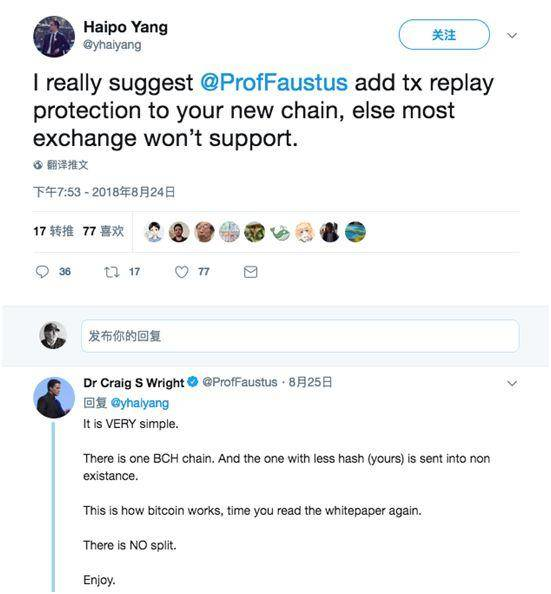Click the @yhaiyang mention in reply
Image resolution: width=551 pixels, height=594 pixels.
click(139, 403)
